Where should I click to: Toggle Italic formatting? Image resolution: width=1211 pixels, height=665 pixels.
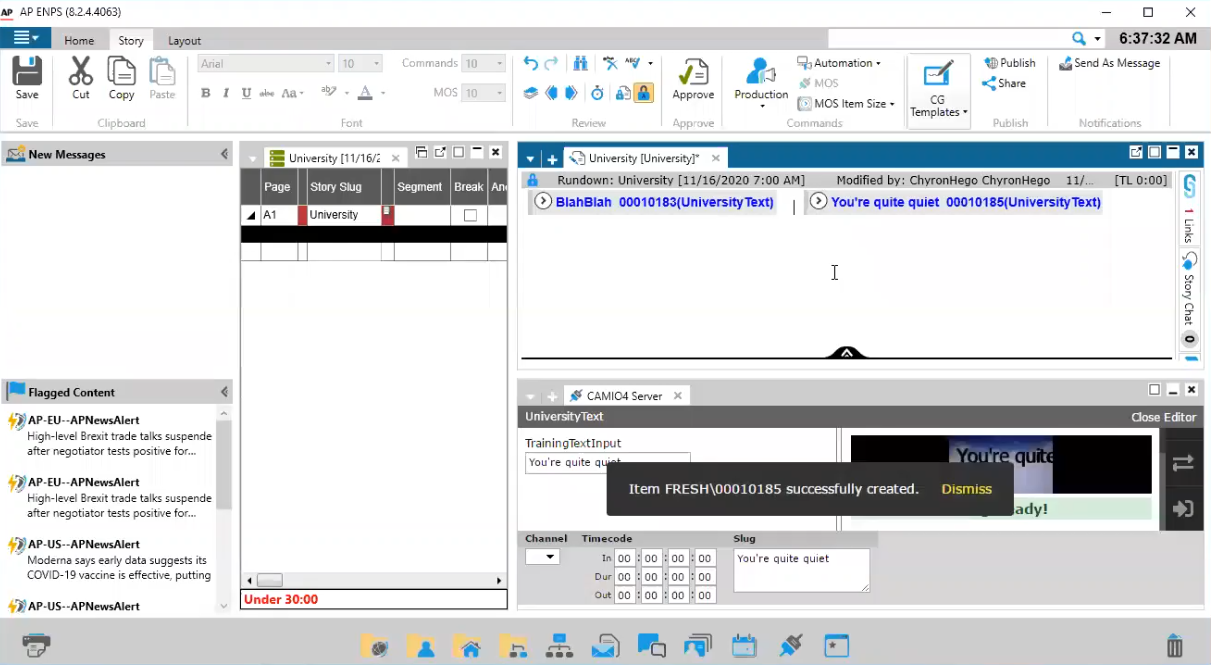click(226, 93)
